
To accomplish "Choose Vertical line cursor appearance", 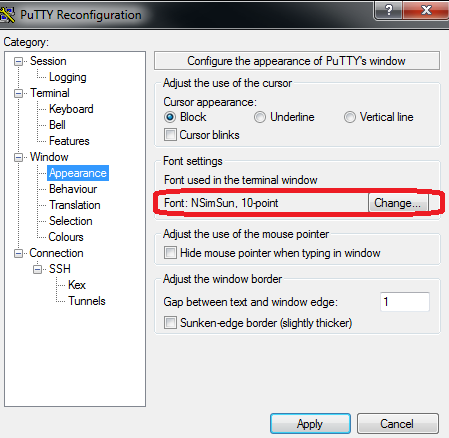I will [x=350, y=117].
